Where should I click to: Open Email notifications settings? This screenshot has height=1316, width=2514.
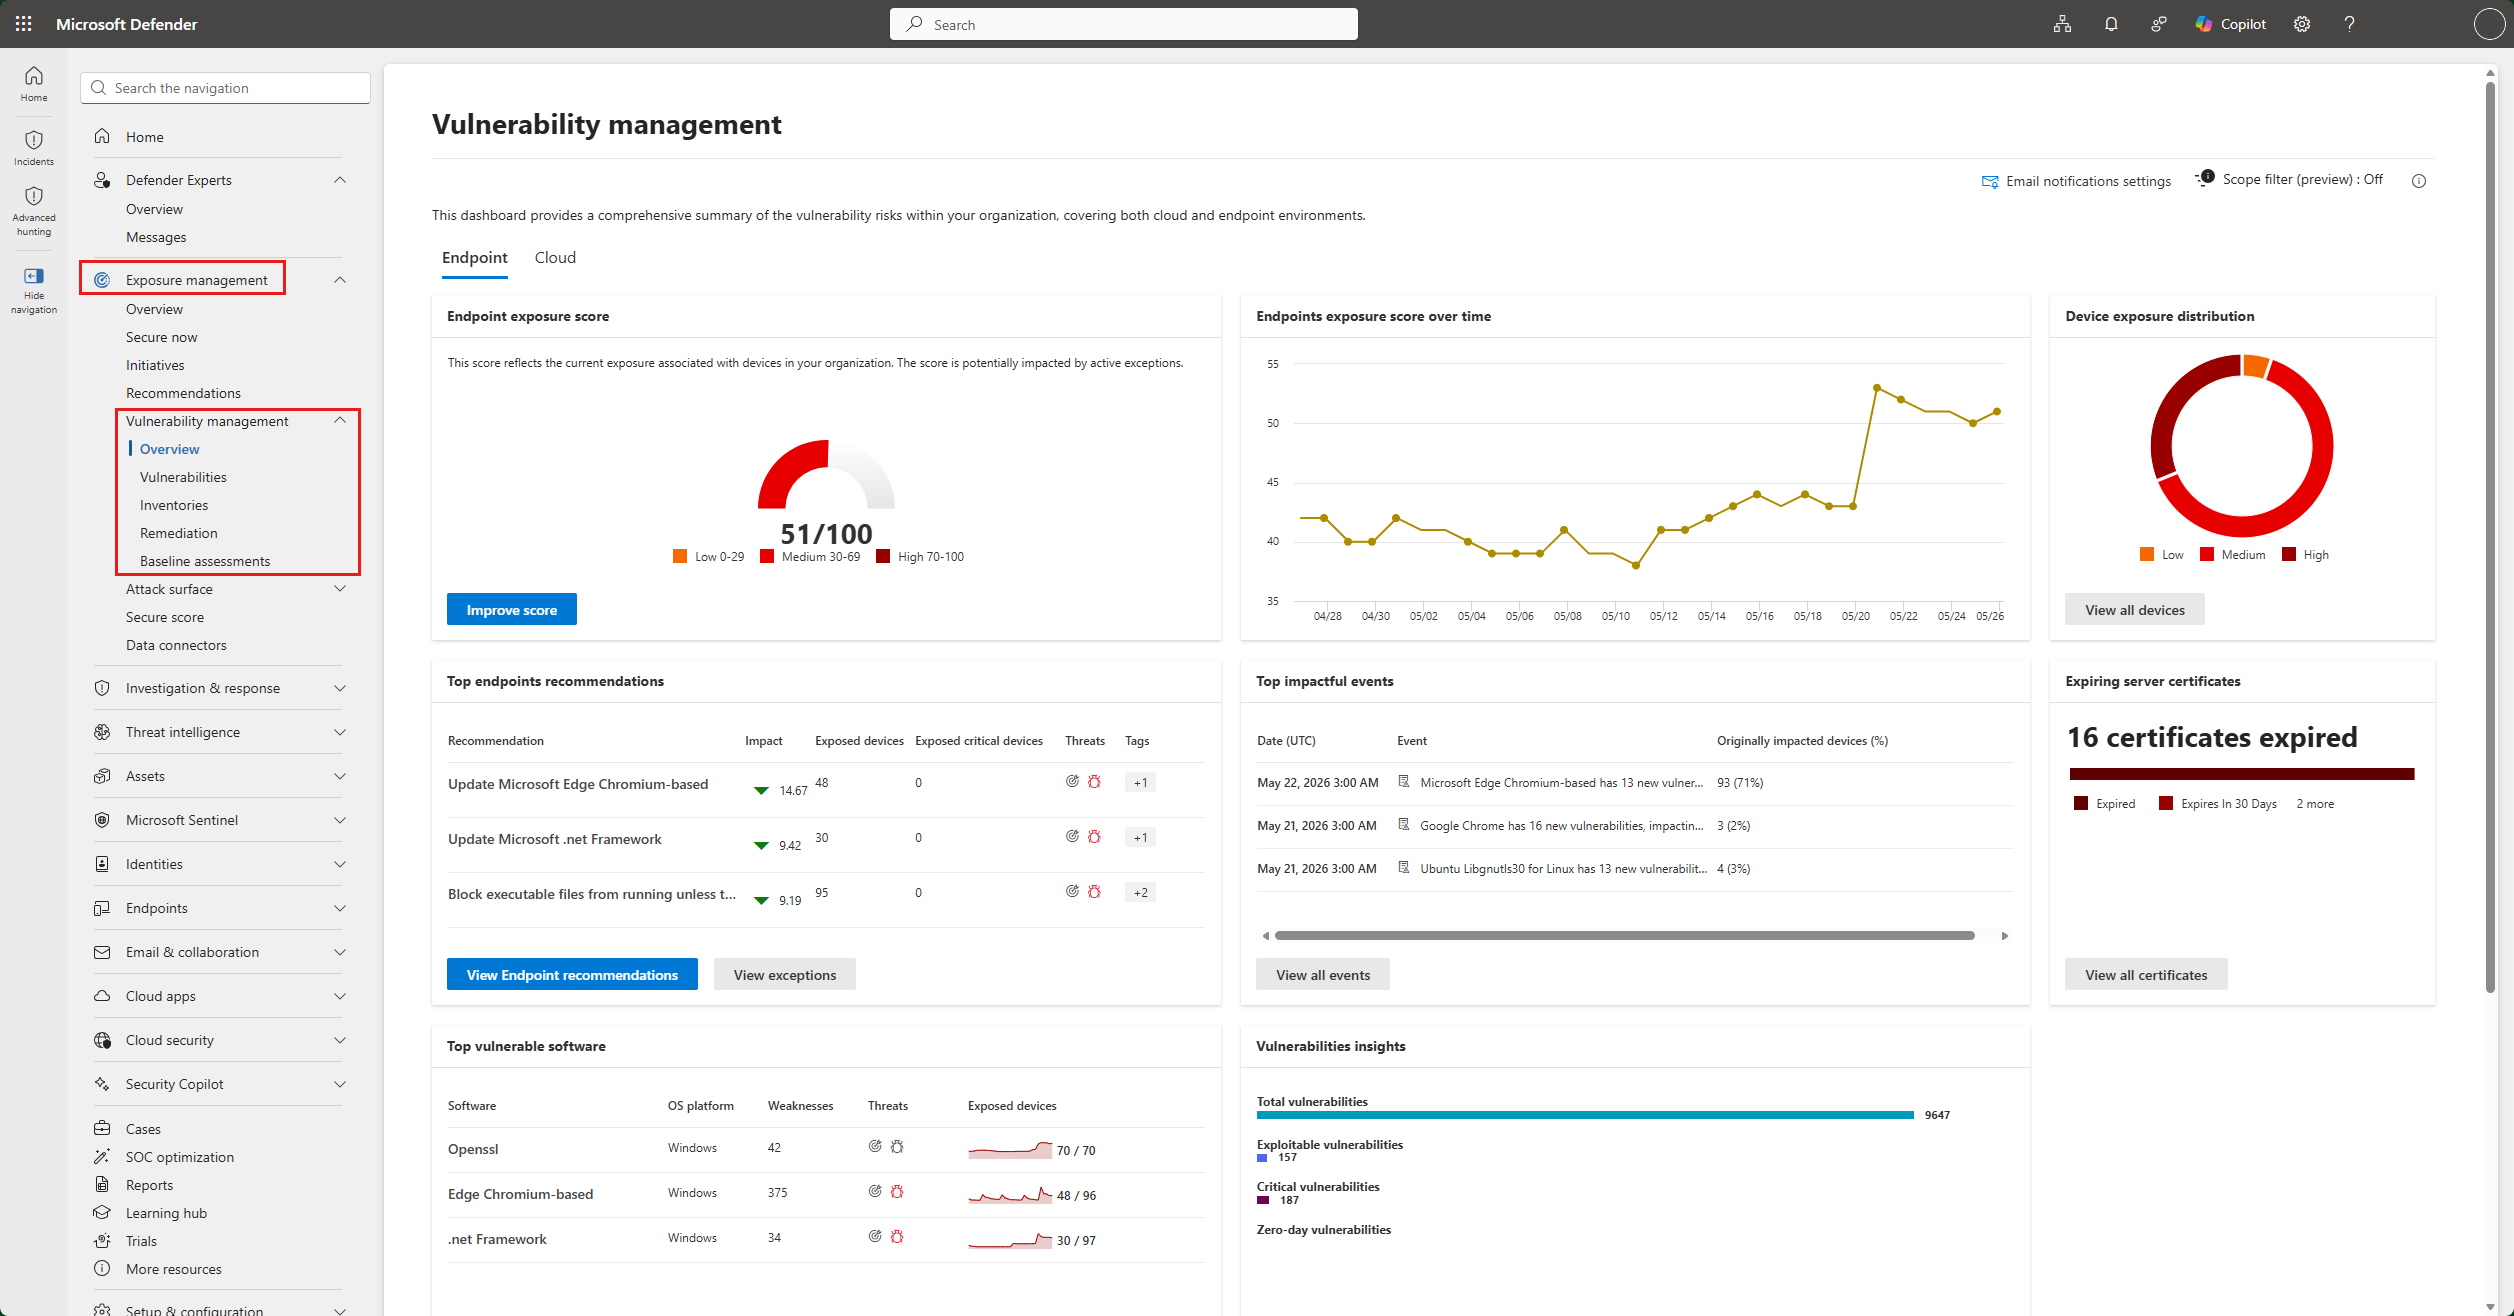[2076, 181]
